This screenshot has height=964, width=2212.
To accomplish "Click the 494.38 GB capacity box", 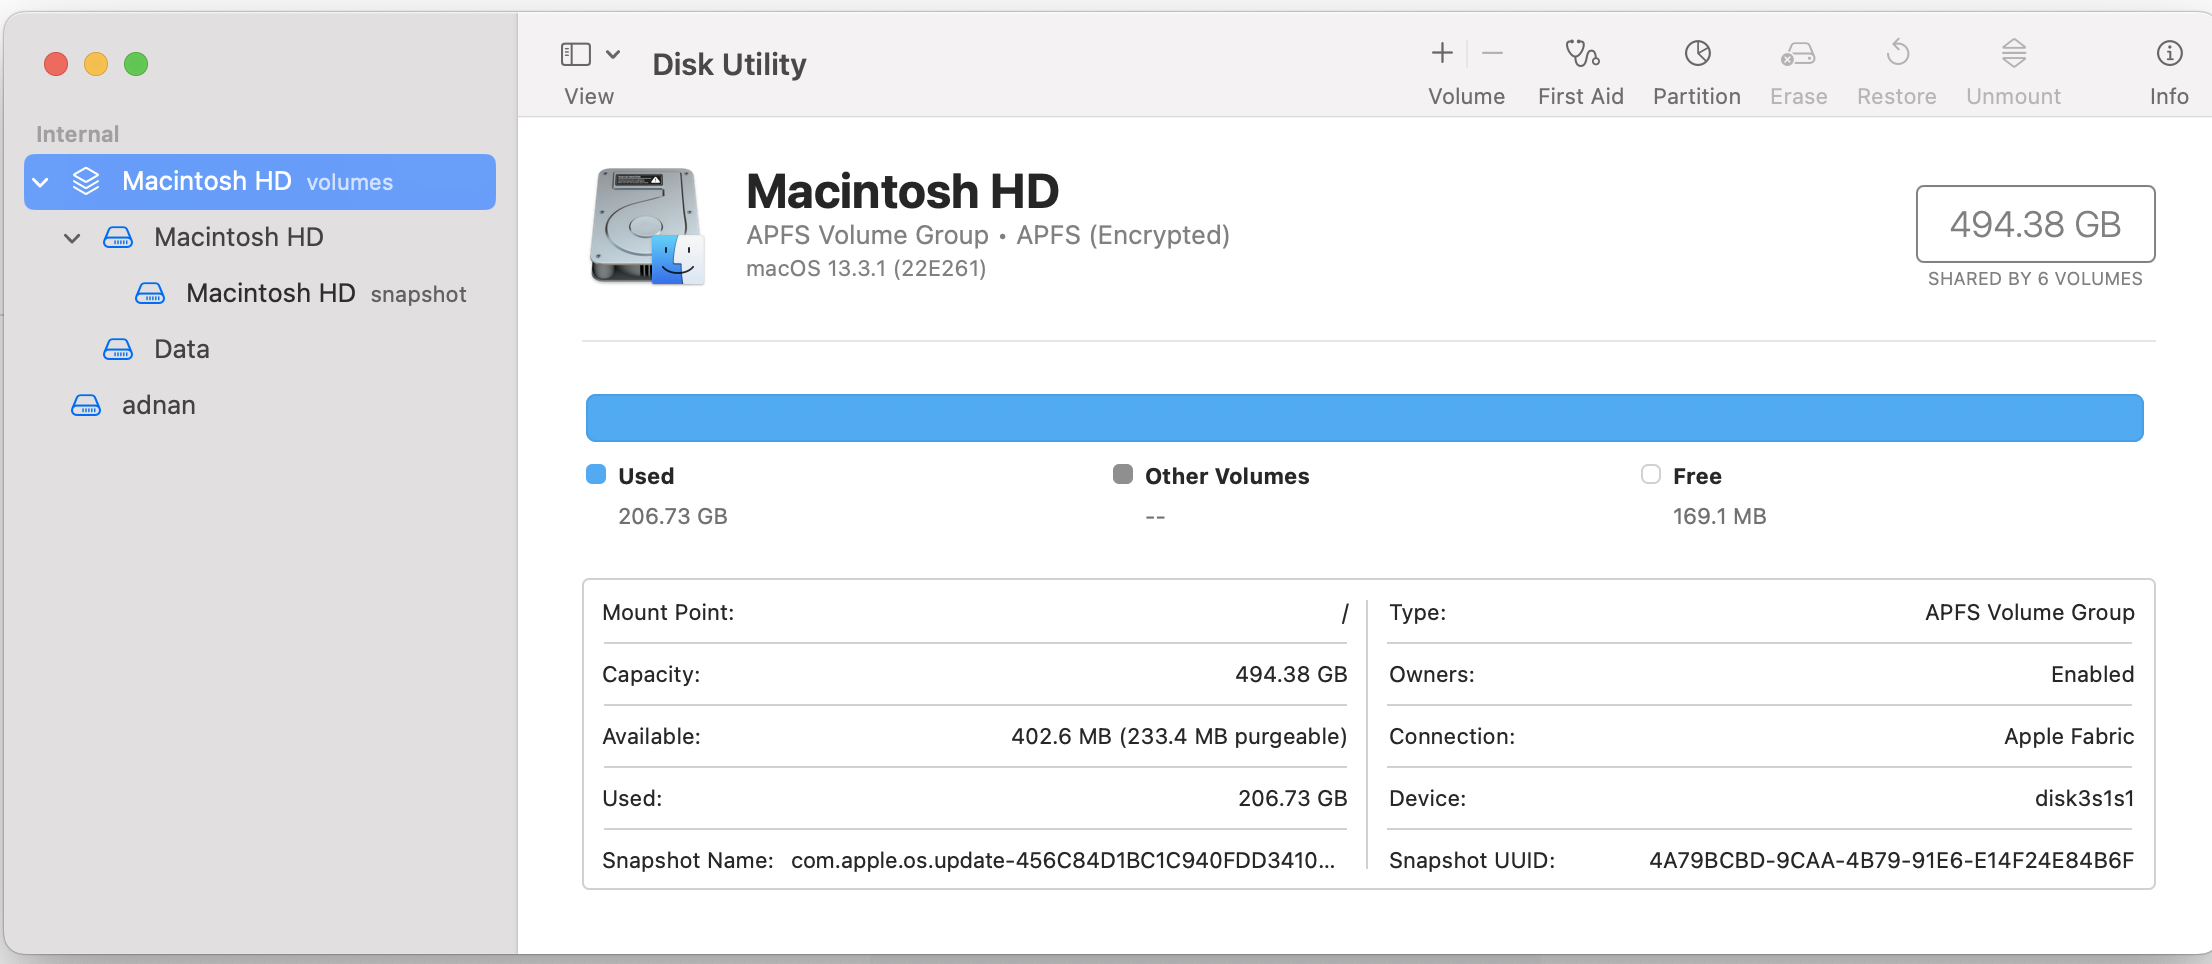I will pyautogui.click(x=2035, y=224).
